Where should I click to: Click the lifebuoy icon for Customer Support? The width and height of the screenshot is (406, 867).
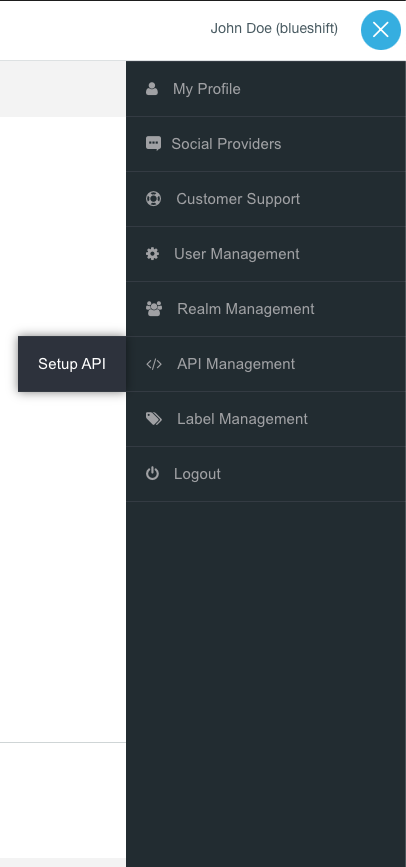pyautogui.click(x=153, y=199)
